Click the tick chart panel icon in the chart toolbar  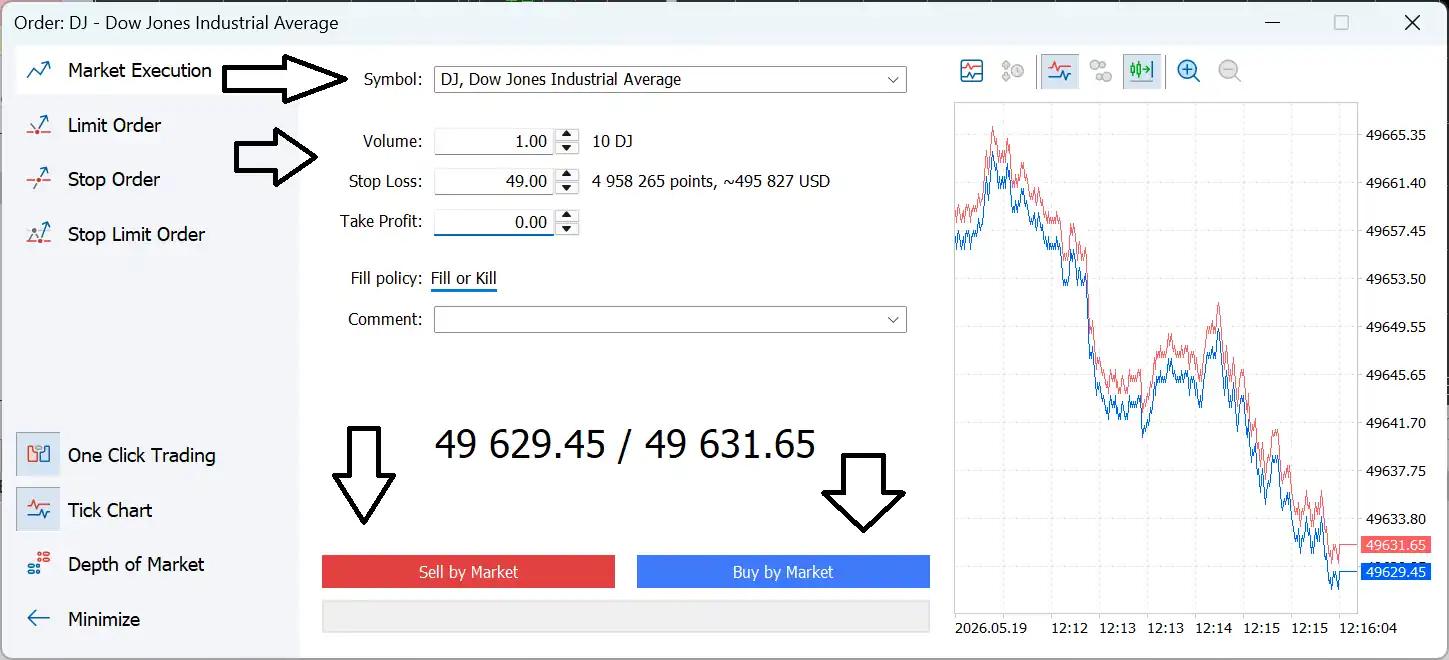coord(972,71)
